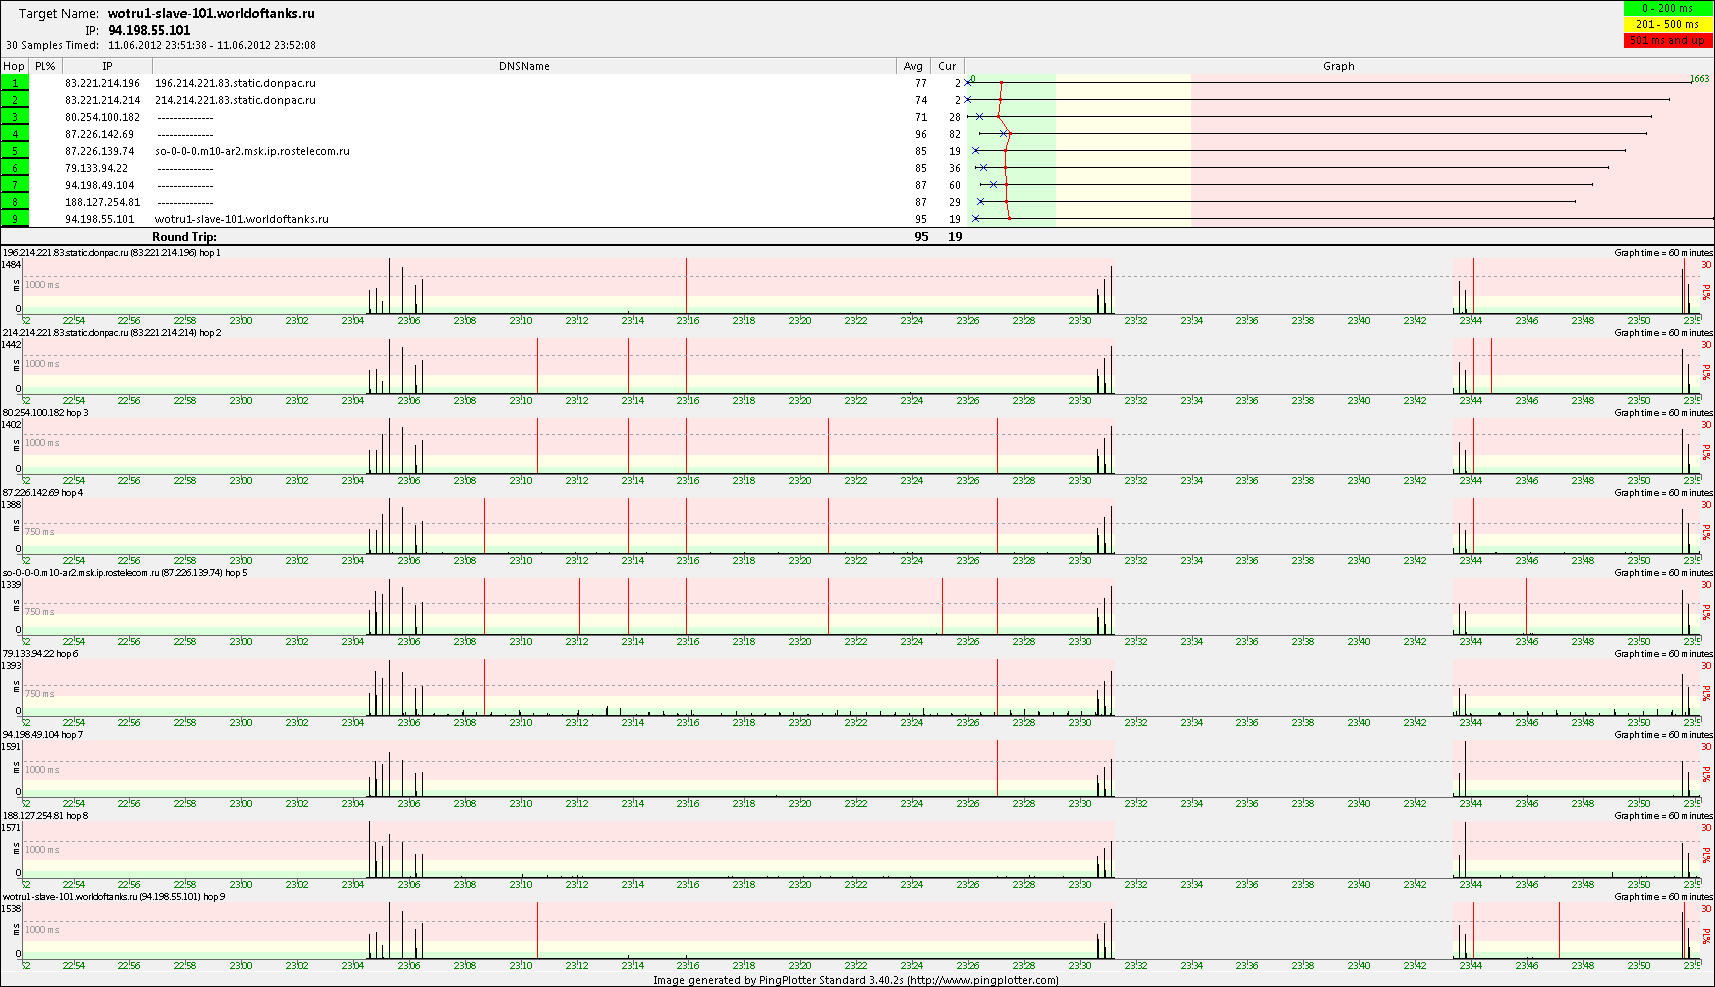Click DNS name 196.214.221.83.static.donpac.ru in table
The image size is (1715, 987).
[x=235, y=83]
